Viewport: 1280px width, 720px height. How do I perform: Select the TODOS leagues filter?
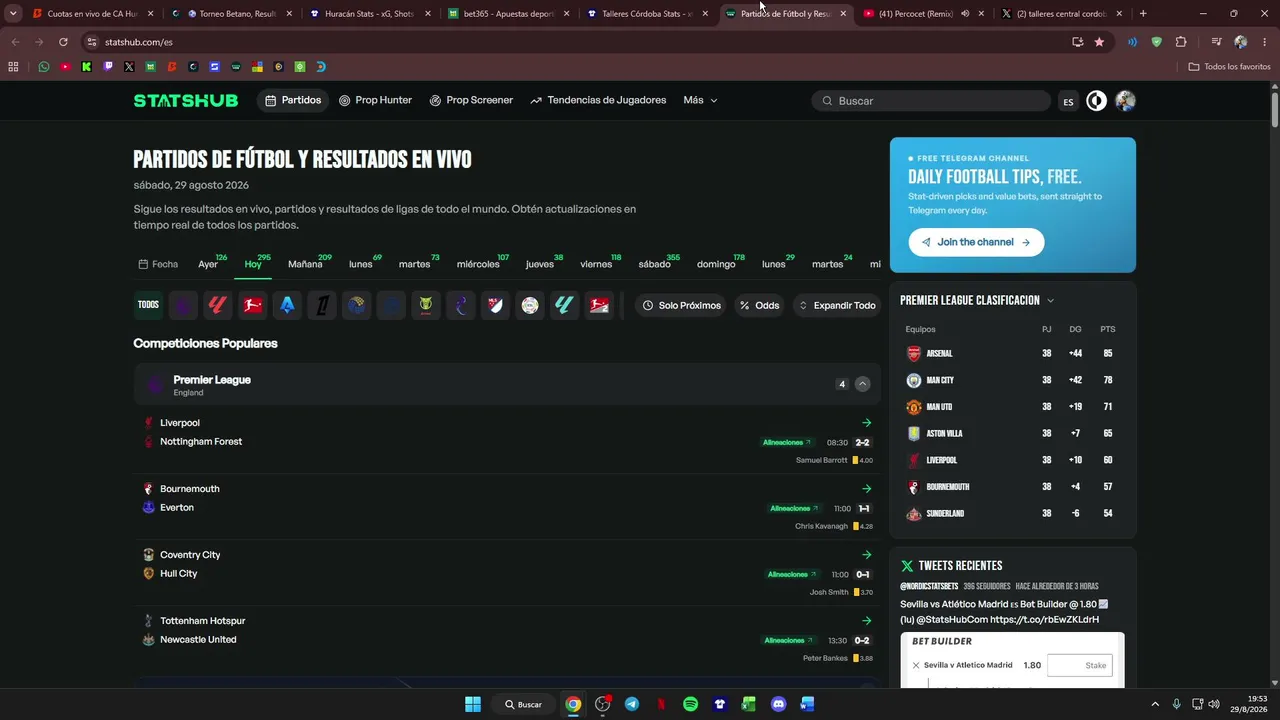[x=148, y=305]
